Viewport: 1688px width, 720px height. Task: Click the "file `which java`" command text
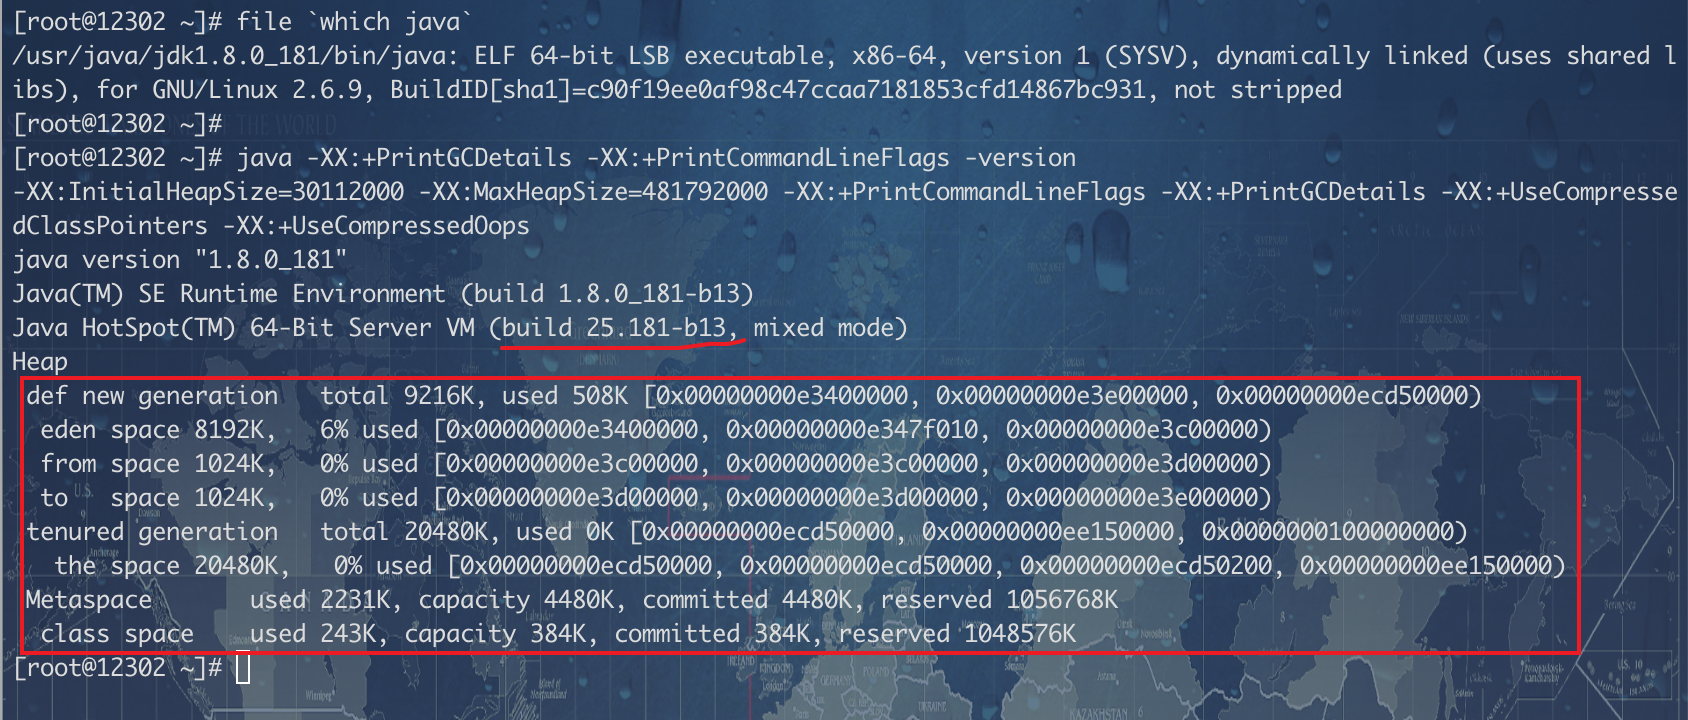[x=354, y=22]
